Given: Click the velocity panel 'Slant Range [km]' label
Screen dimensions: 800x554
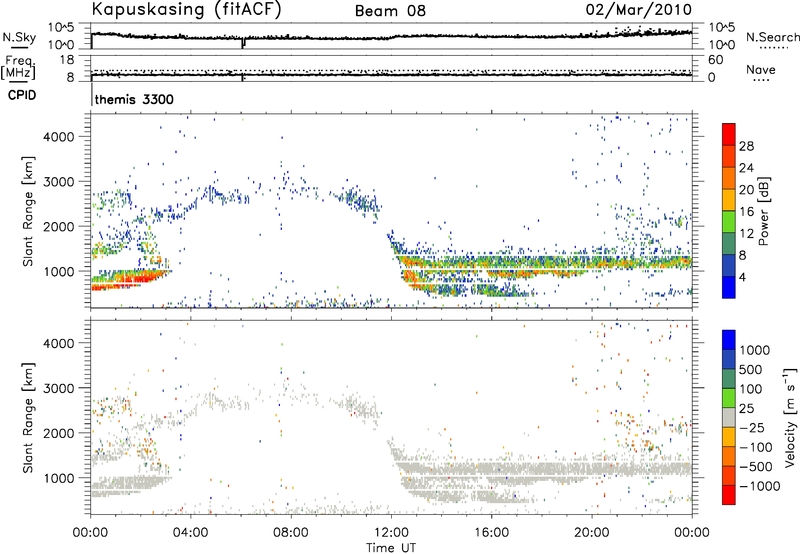Looking at the screenshot, I should pyautogui.click(x=28, y=417).
